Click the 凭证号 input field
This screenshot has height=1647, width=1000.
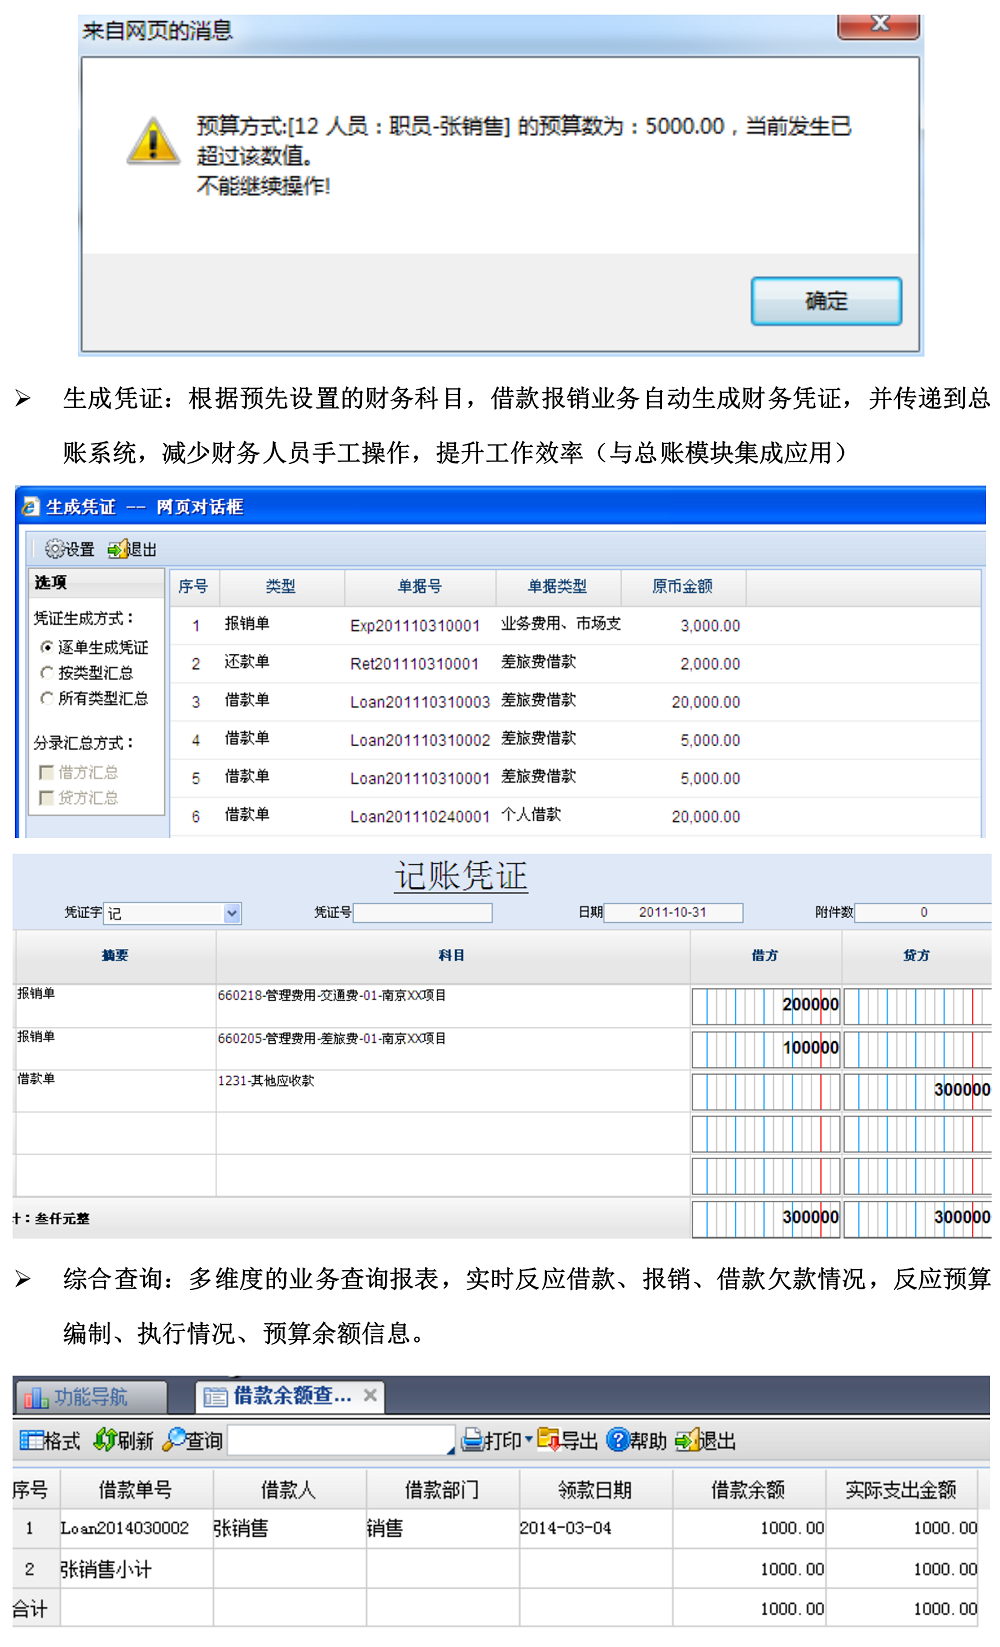pos(422,913)
